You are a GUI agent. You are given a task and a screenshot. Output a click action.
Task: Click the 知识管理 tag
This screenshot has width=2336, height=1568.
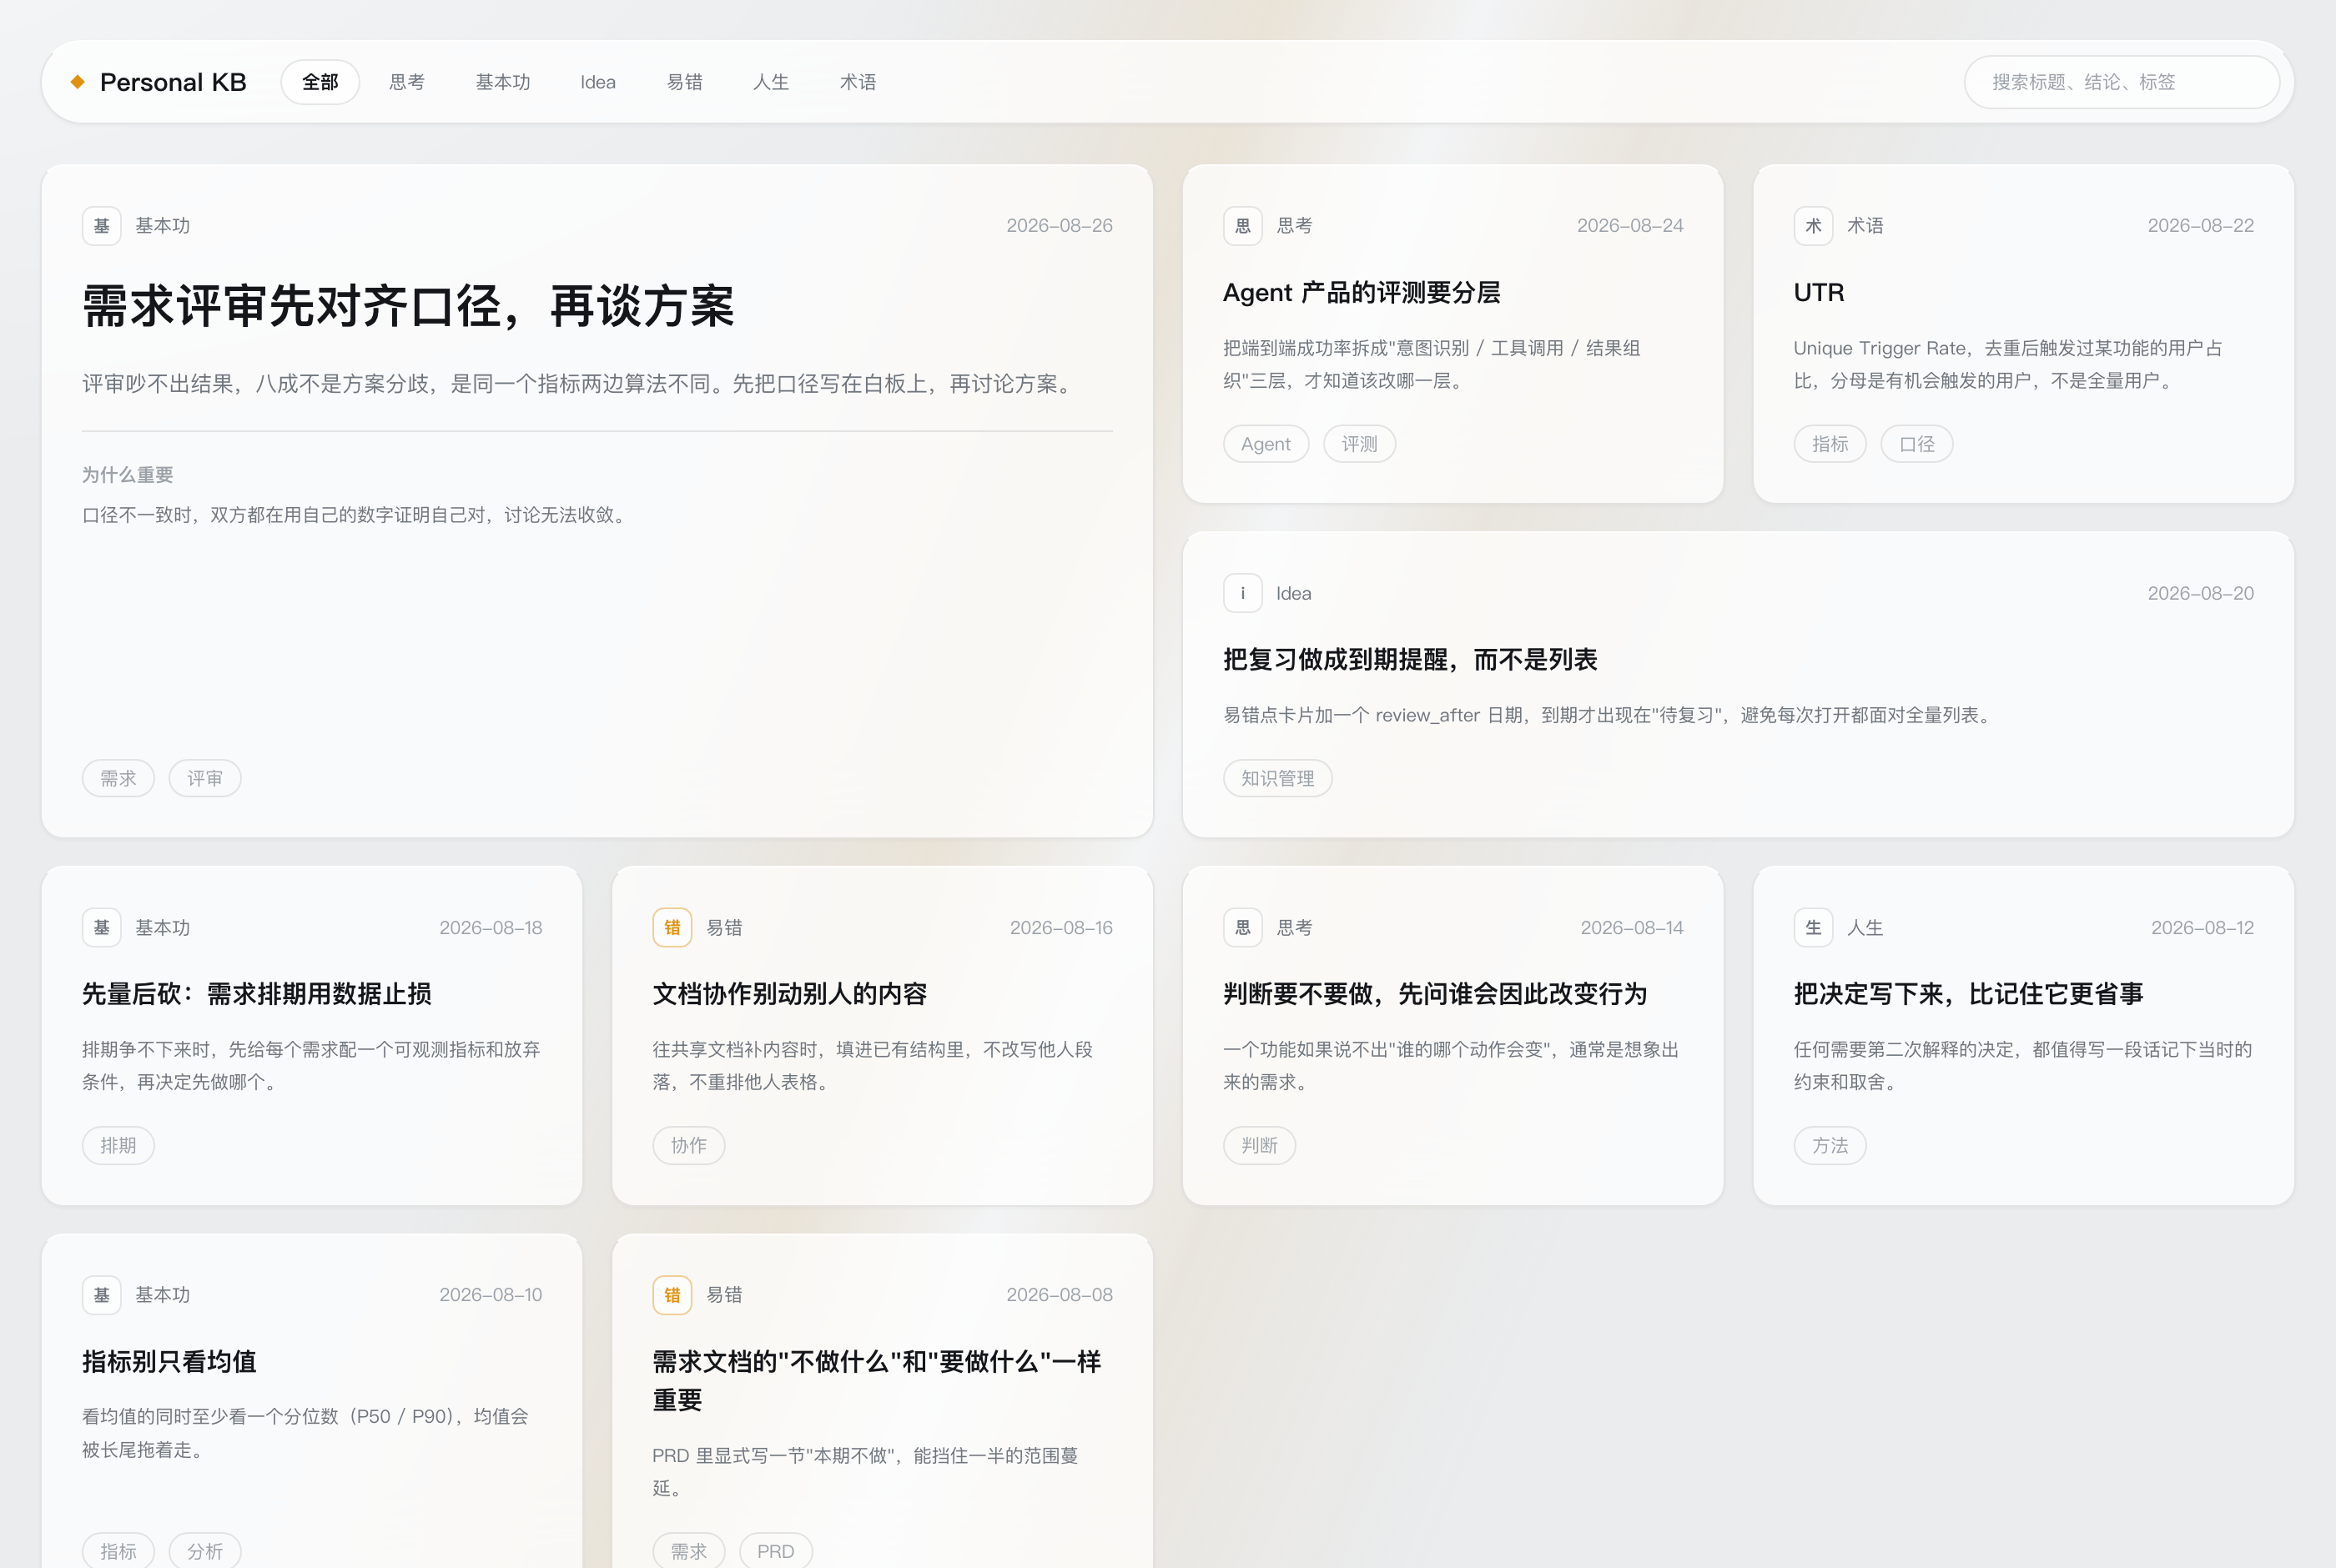[1278, 778]
